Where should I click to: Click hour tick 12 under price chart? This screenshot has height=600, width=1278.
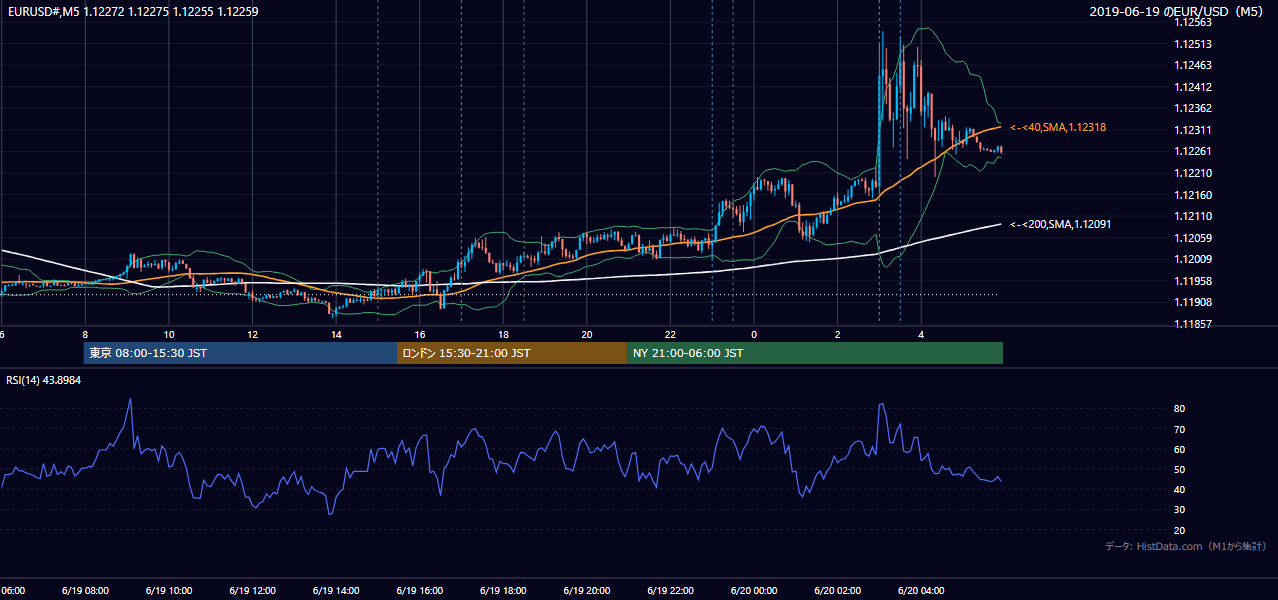pos(252,334)
